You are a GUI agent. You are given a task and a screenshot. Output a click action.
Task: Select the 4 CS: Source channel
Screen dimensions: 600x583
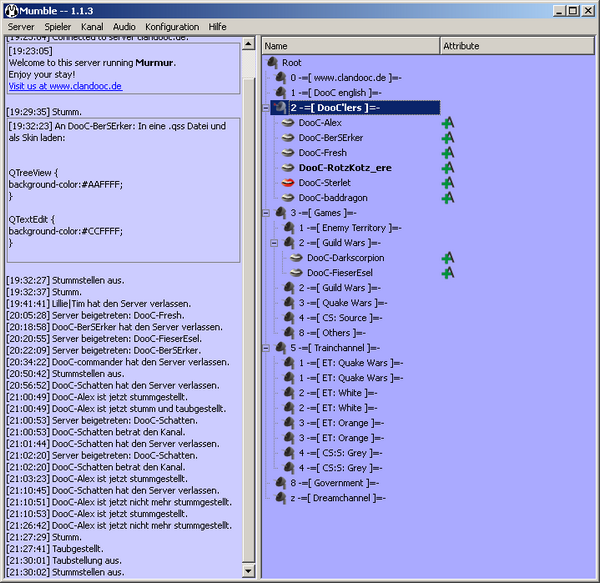pos(341,318)
